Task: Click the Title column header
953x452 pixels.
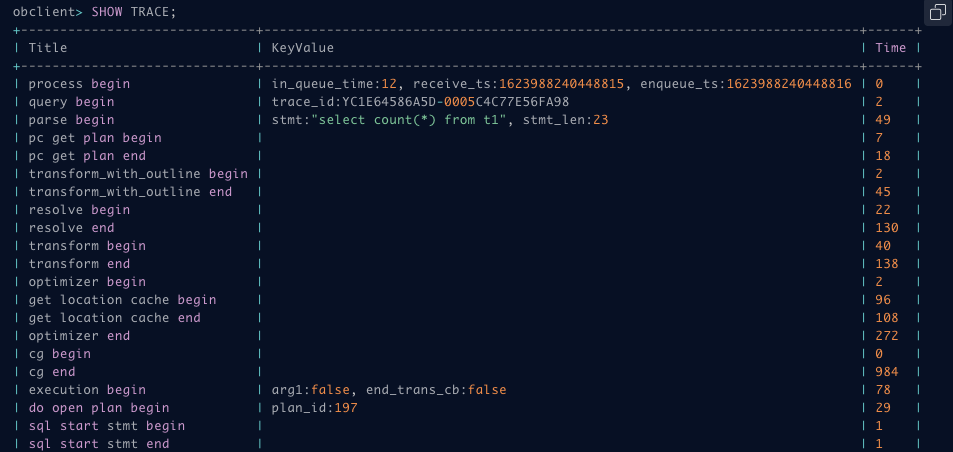Action: pyautogui.click(x=48, y=47)
